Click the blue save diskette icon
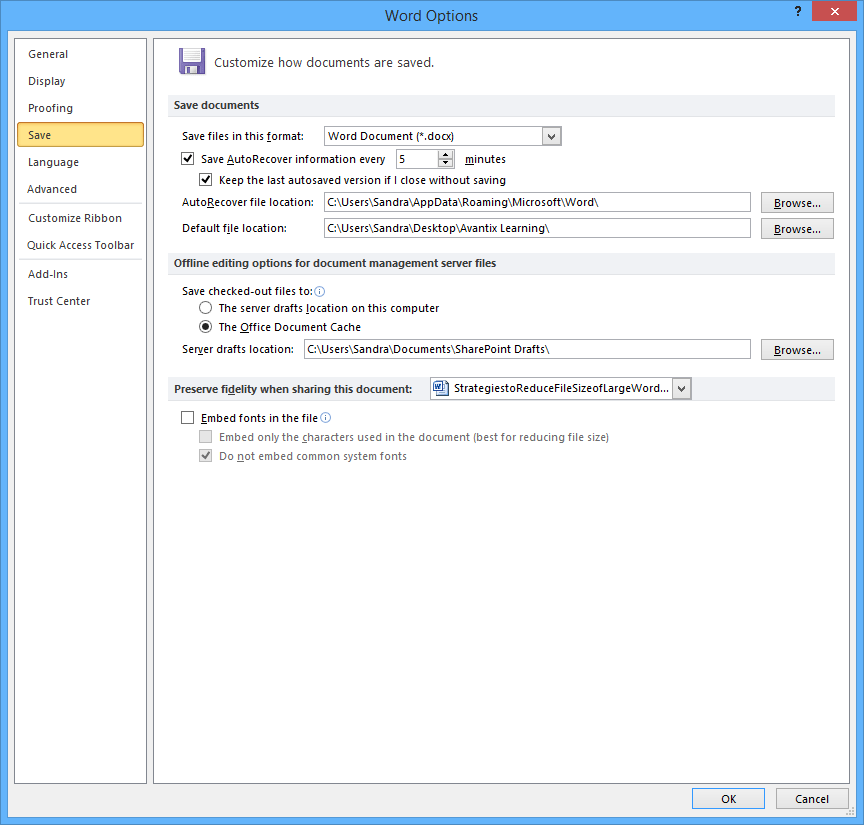The image size is (864, 825). (x=191, y=61)
